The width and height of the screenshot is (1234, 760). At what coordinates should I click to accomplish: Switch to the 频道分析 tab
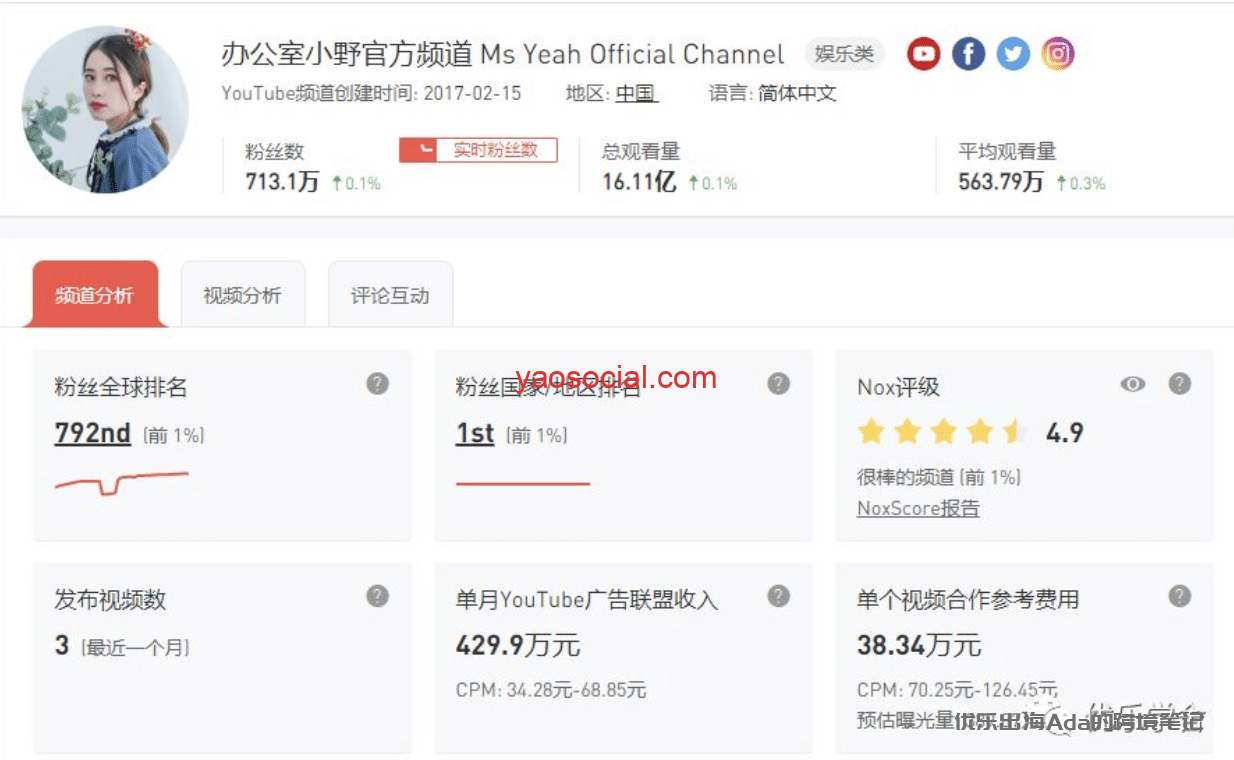[x=95, y=295]
